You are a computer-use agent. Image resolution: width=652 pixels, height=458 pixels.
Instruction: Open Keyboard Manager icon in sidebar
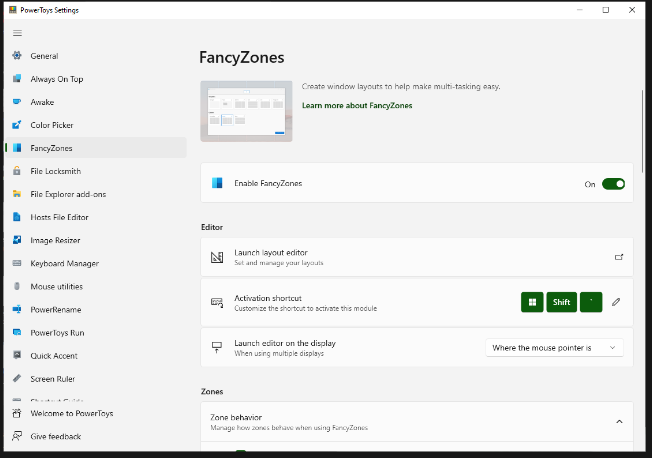(x=17, y=263)
